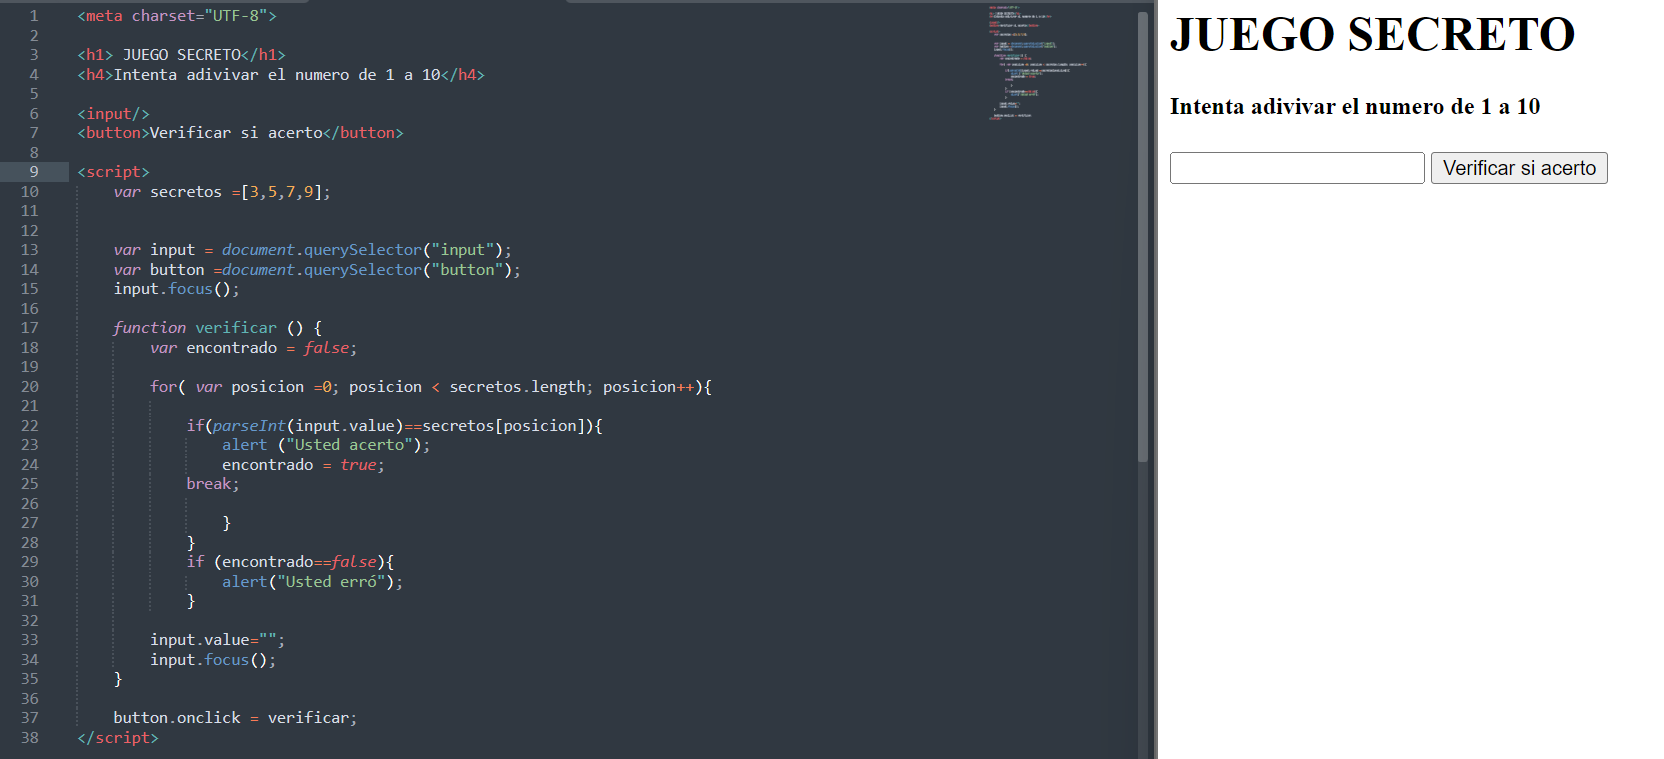Click the "if (encontrado==false){" line
The image size is (1664, 759).
[x=290, y=562]
